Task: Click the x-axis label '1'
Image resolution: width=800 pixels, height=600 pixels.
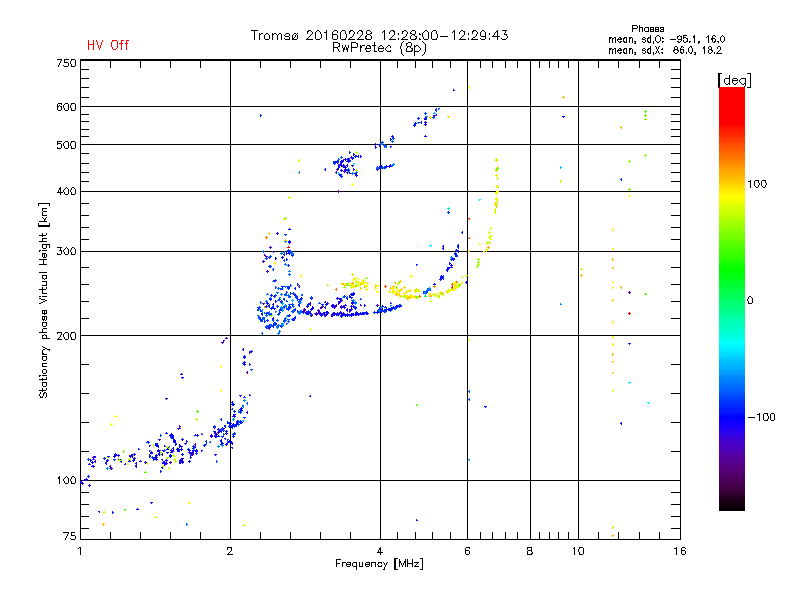Action: (x=80, y=551)
